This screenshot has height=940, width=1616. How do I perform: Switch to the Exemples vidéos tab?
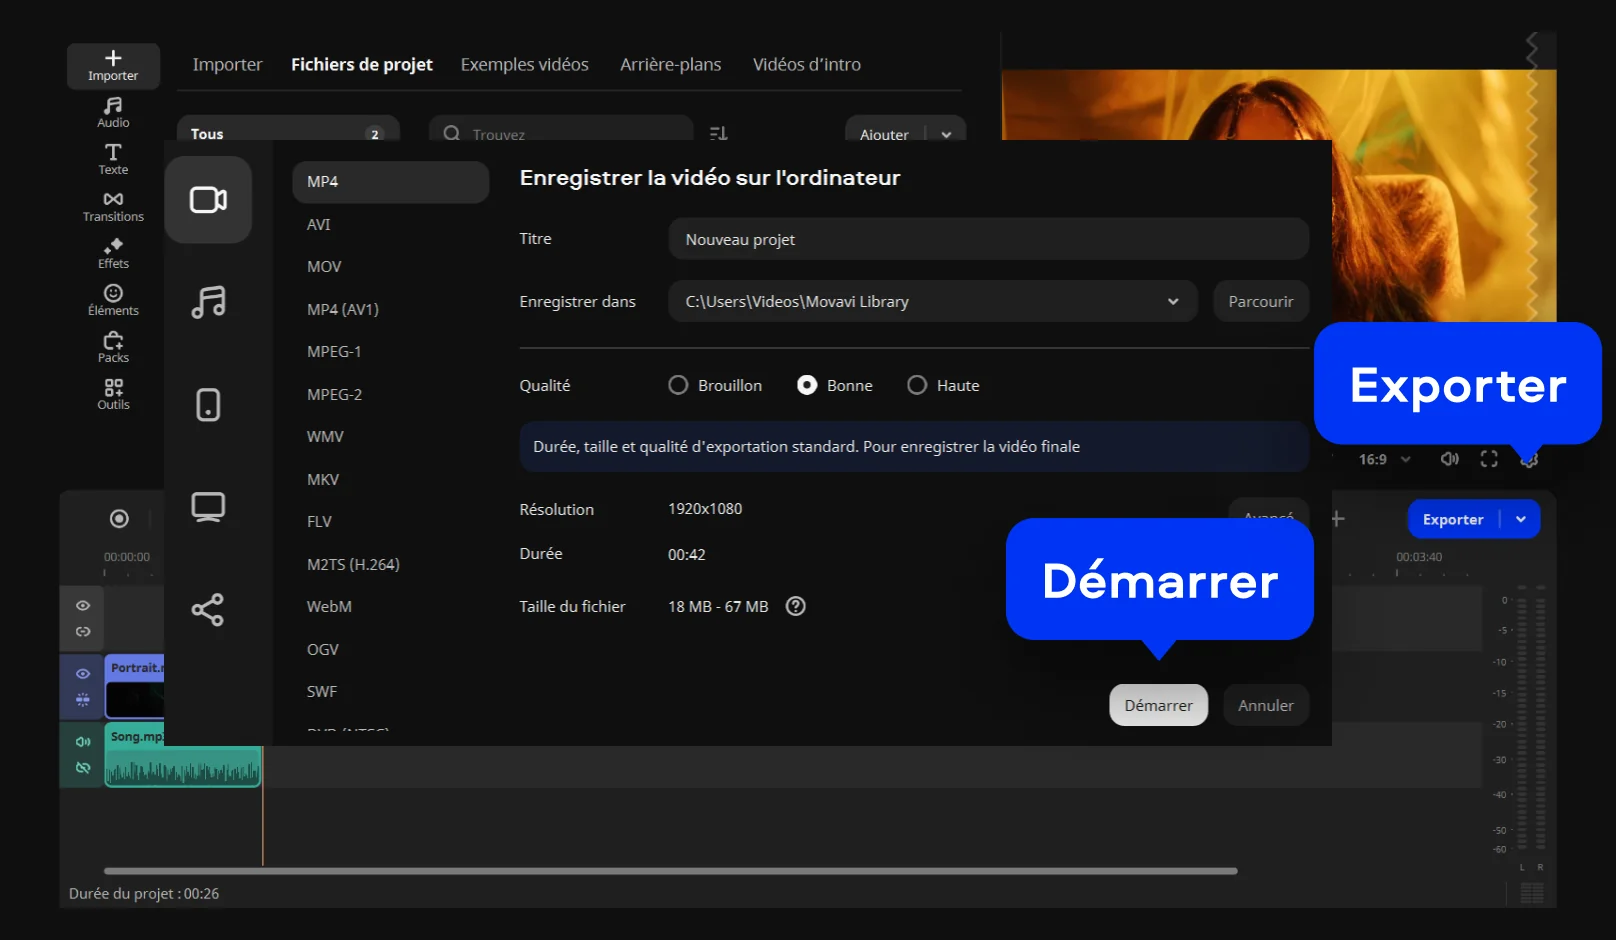(x=524, y=64)
